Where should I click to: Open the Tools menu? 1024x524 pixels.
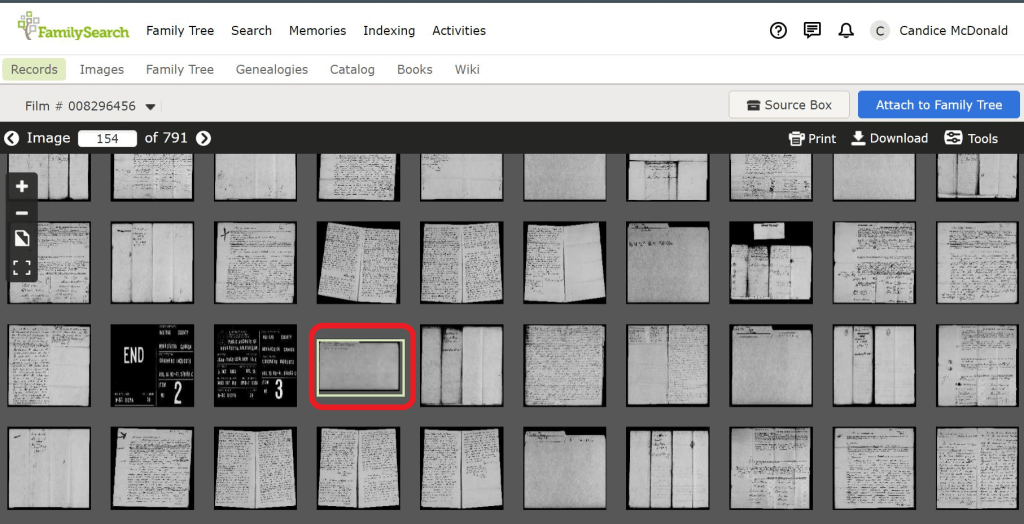point(970,139)
